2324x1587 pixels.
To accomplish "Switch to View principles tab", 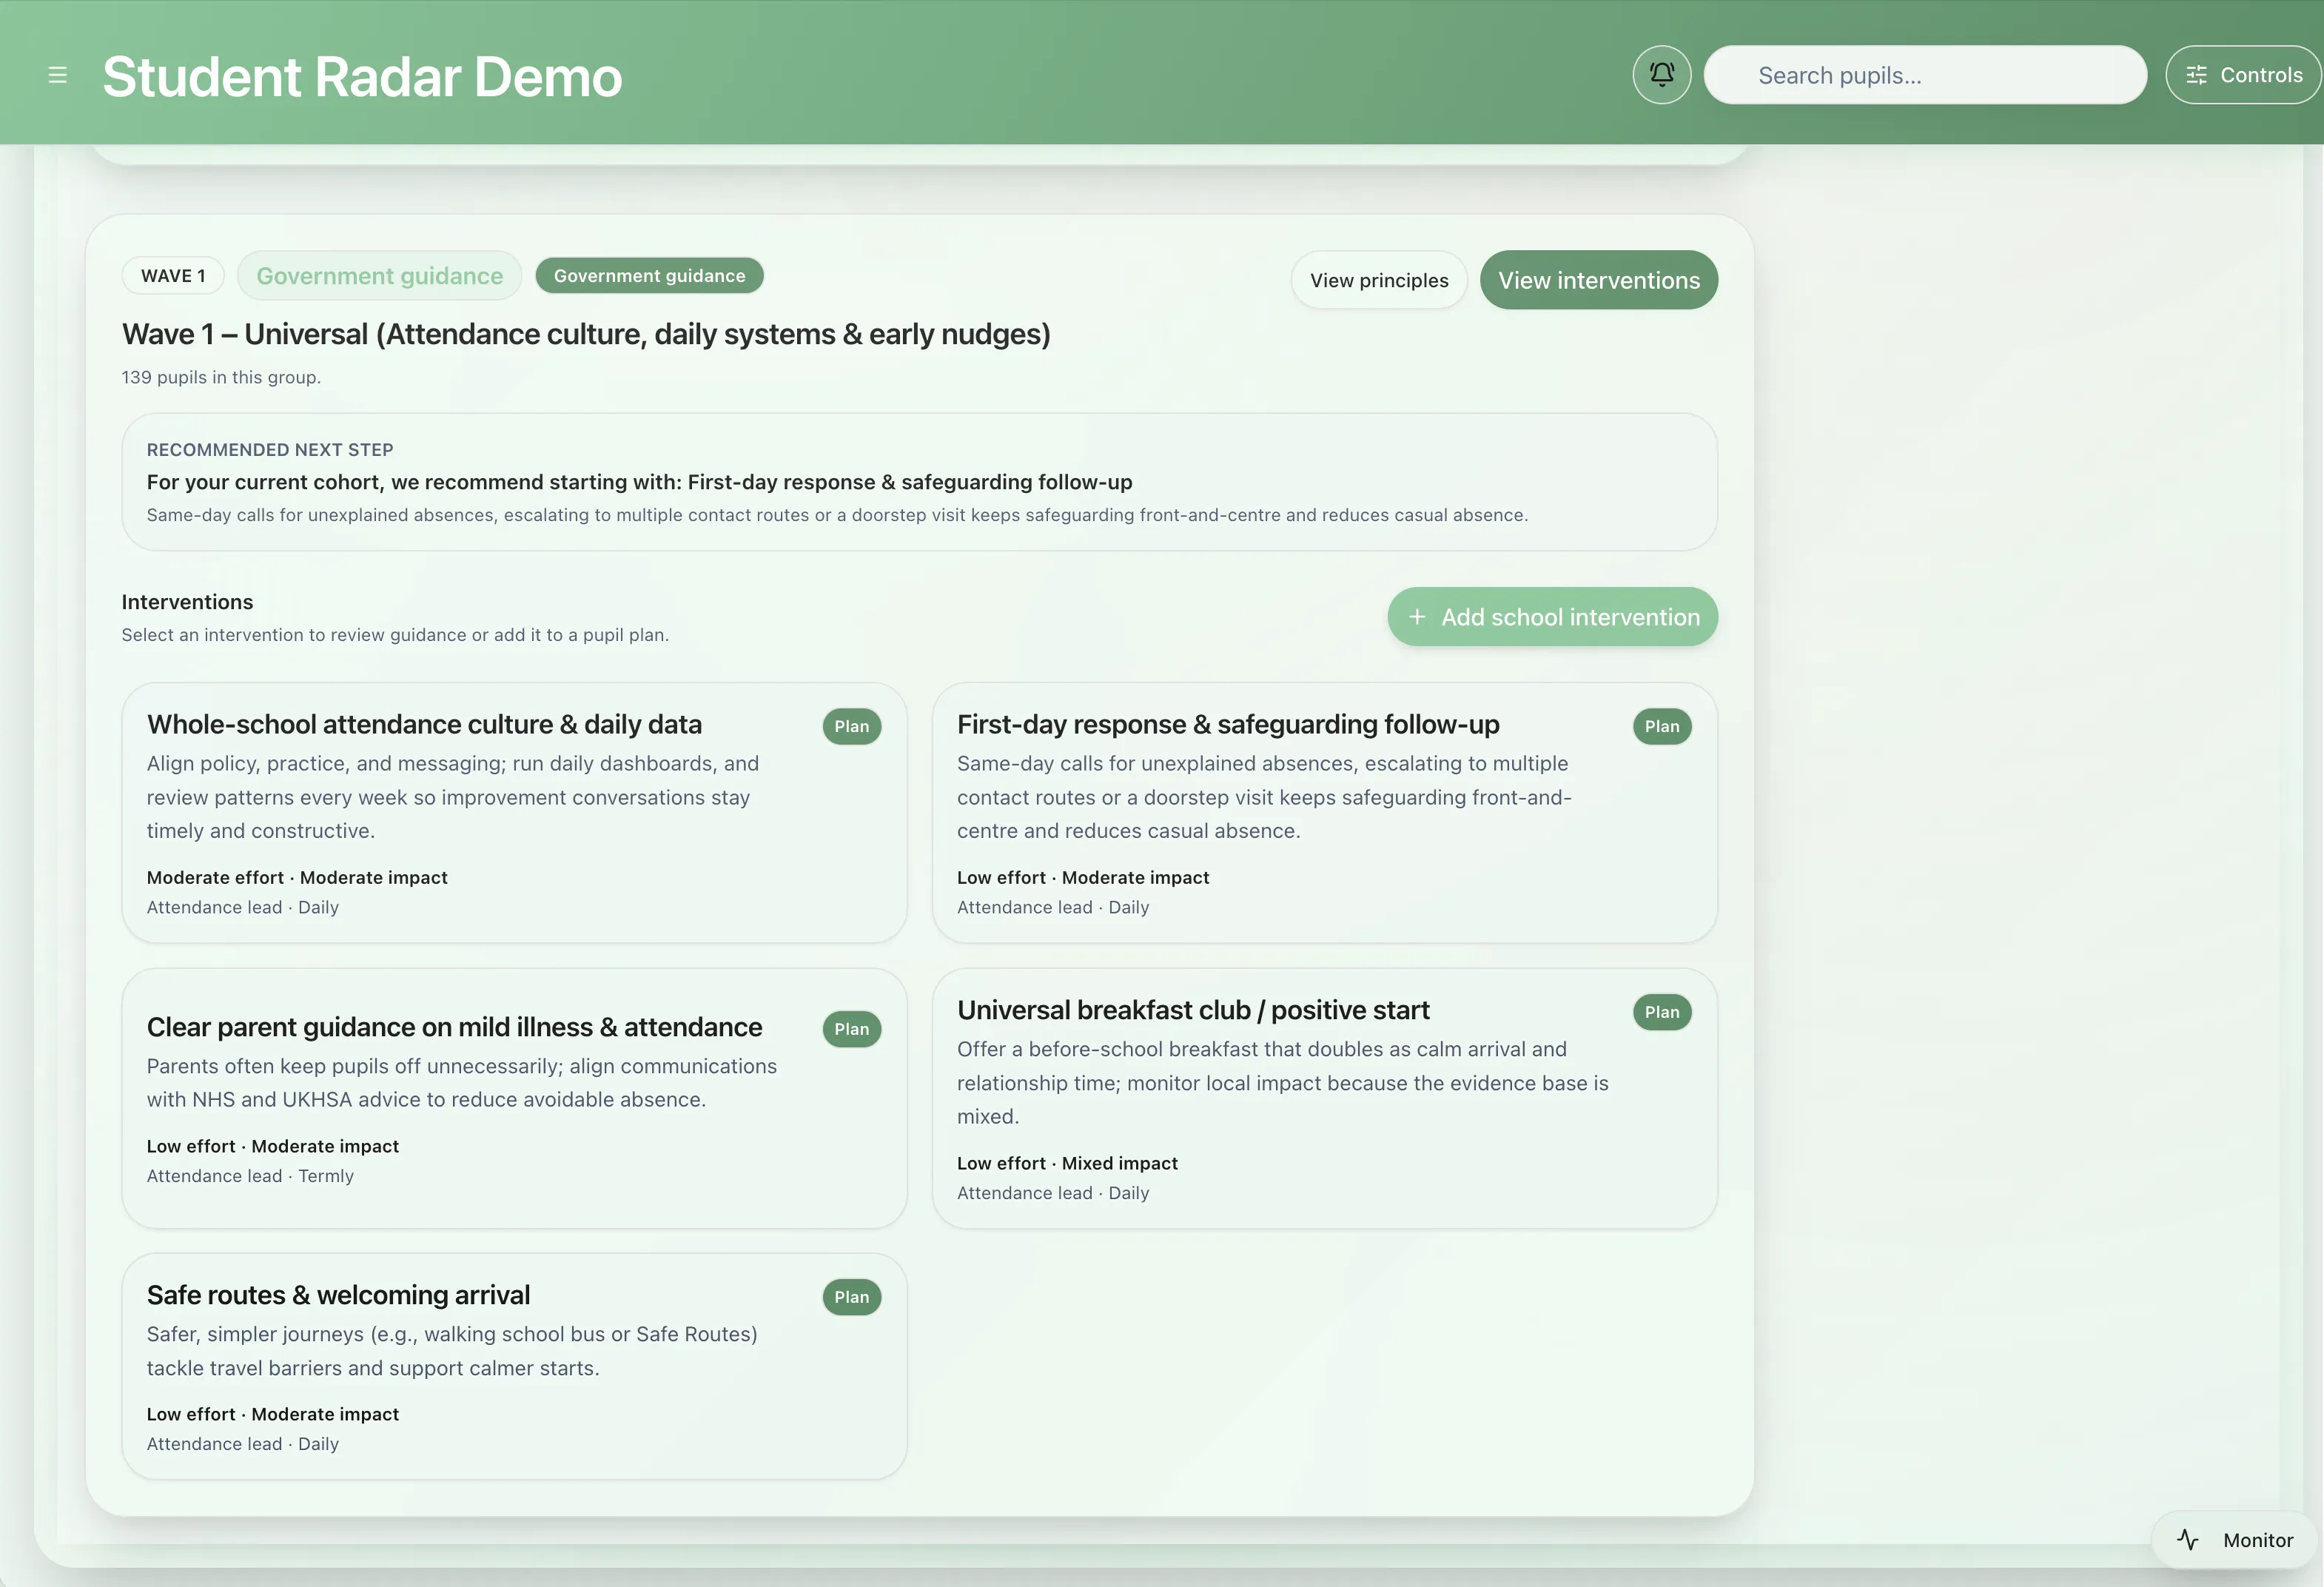I will (x=1378, y=280).
